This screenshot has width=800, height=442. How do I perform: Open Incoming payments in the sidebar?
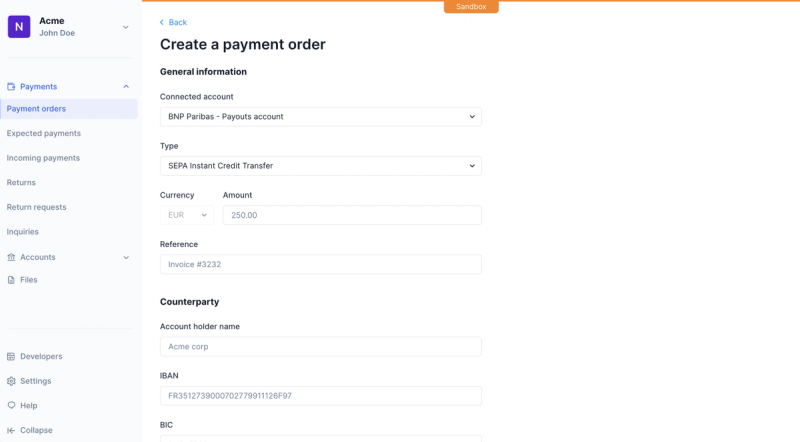click(43, 158)
